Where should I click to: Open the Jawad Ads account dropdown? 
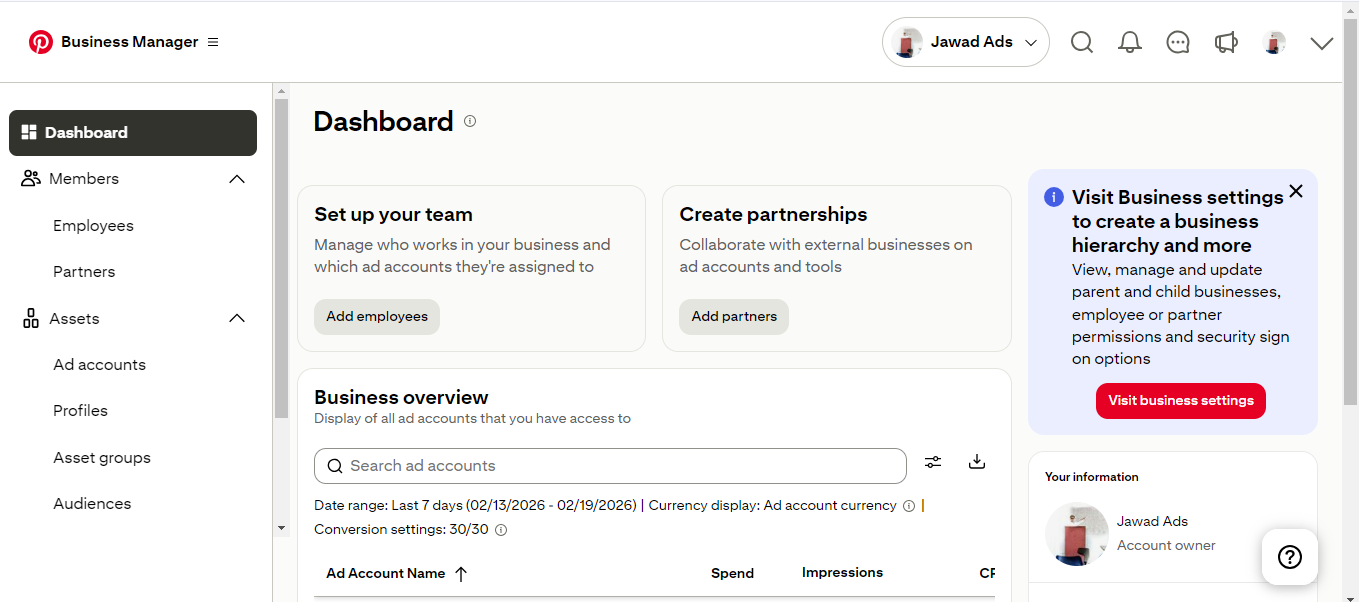(965, 42)
